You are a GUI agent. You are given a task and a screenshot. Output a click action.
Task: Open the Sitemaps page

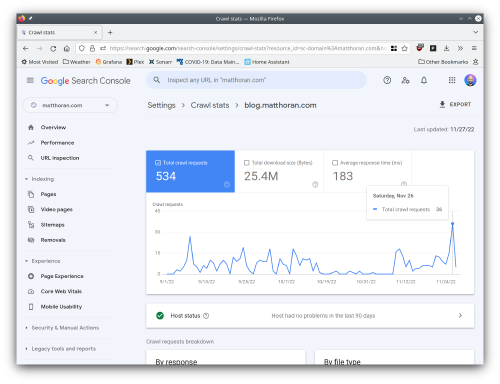point(52,225)
